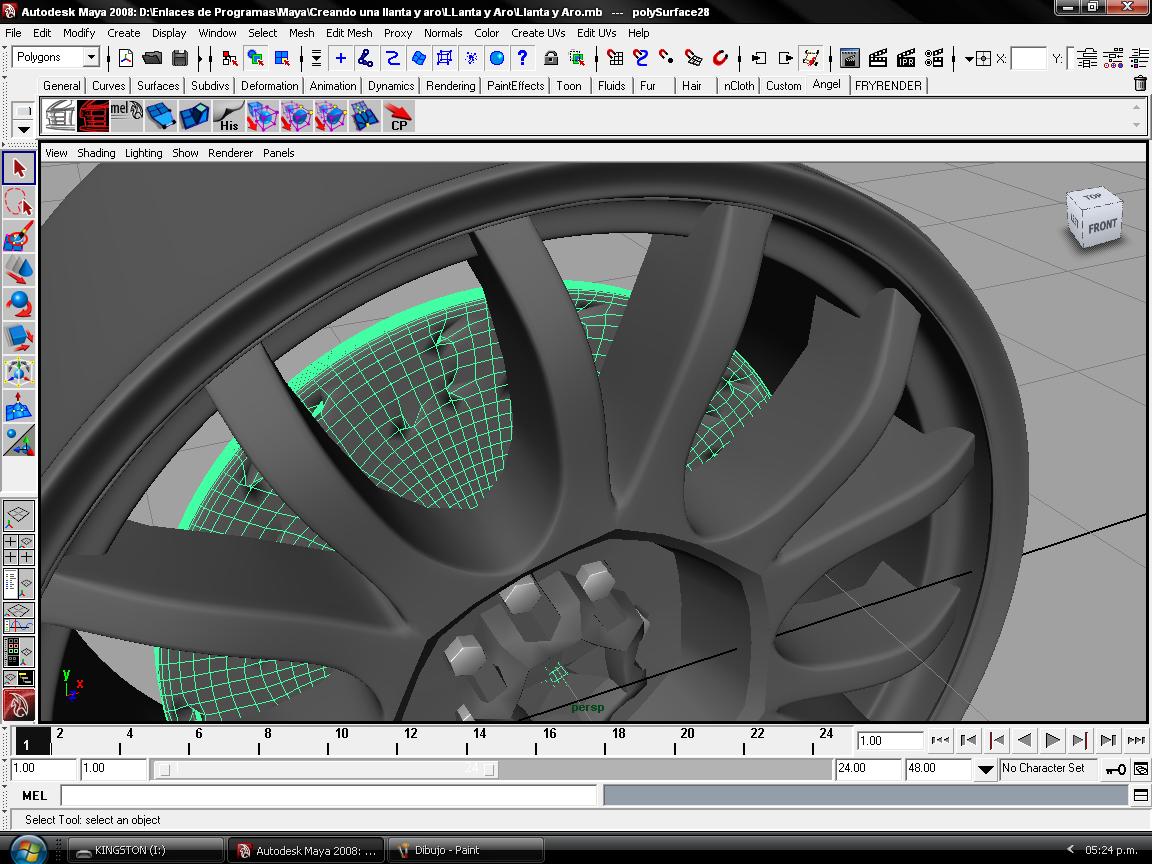The width and height of the screenshot is (1152, 864).
Task: Switch to single perspective view layout
Action: click(x=19, y=516)
